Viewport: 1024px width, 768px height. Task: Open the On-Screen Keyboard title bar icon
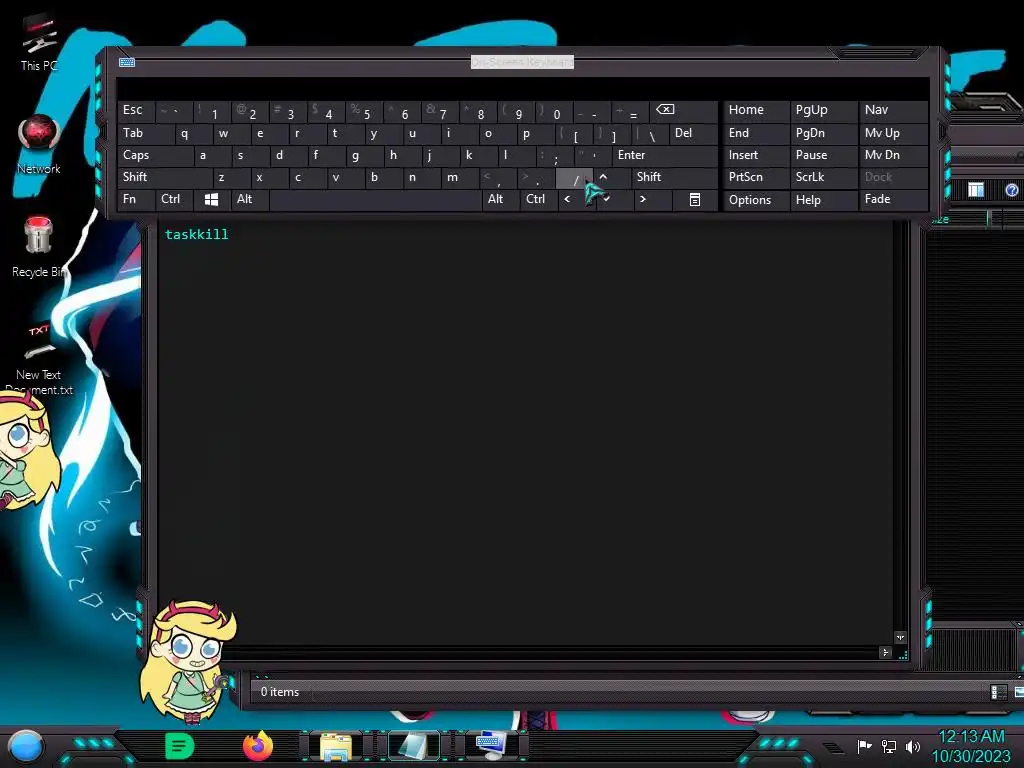[x=127, y=62]
